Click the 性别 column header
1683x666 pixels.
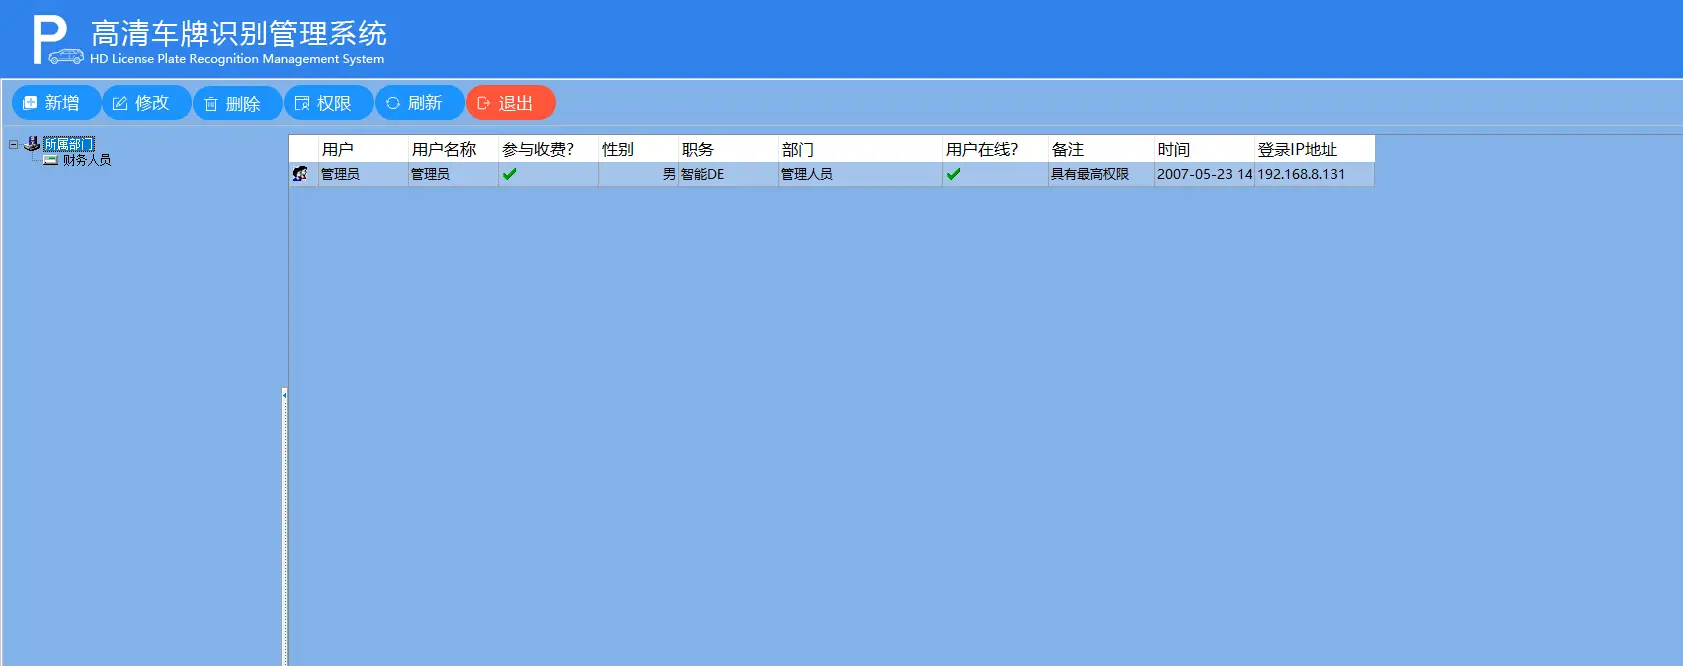(639, 149)
